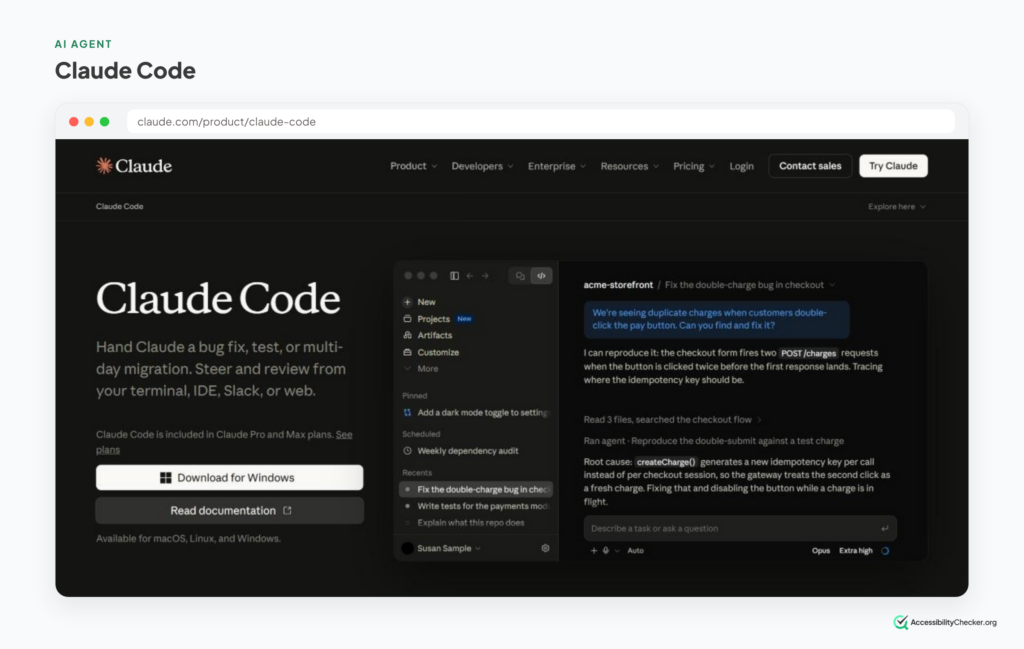
Task: Click the Ran agent step line
Action: point(714,441)
